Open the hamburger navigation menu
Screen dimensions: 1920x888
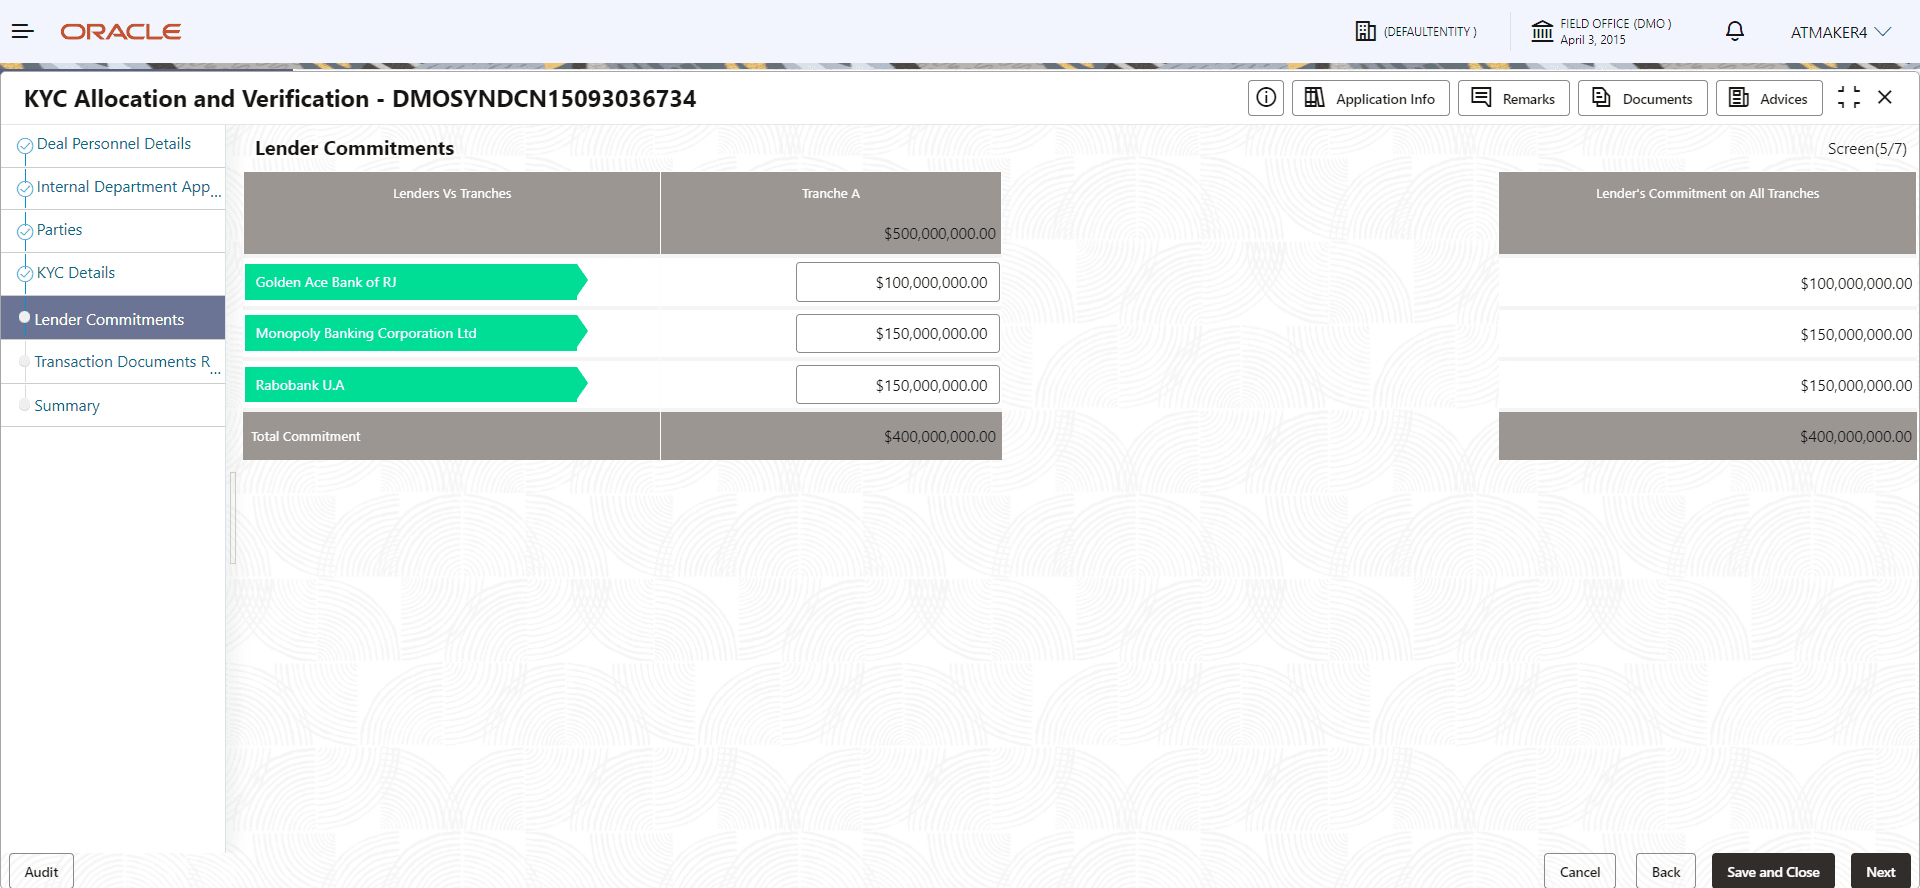(23, 32)
